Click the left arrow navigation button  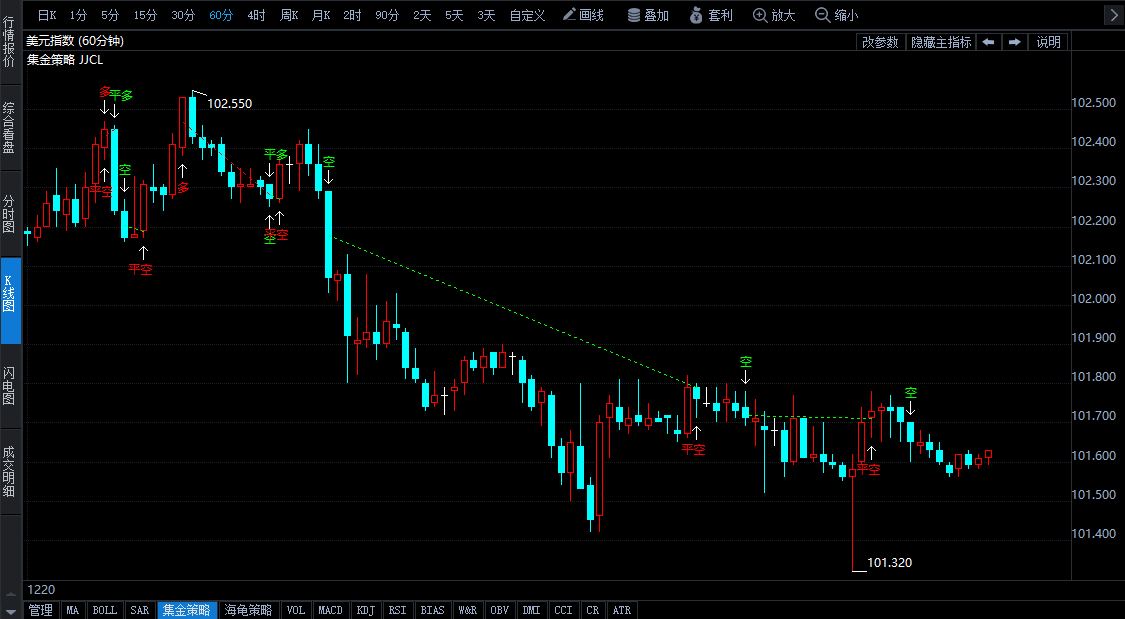(x=989, y=42)
